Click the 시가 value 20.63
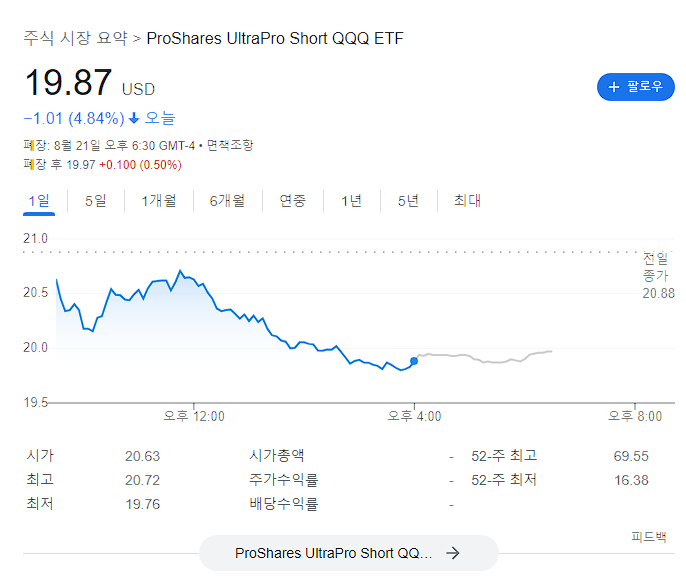Screen dimensions: 686x582 [x=143, y=456]
